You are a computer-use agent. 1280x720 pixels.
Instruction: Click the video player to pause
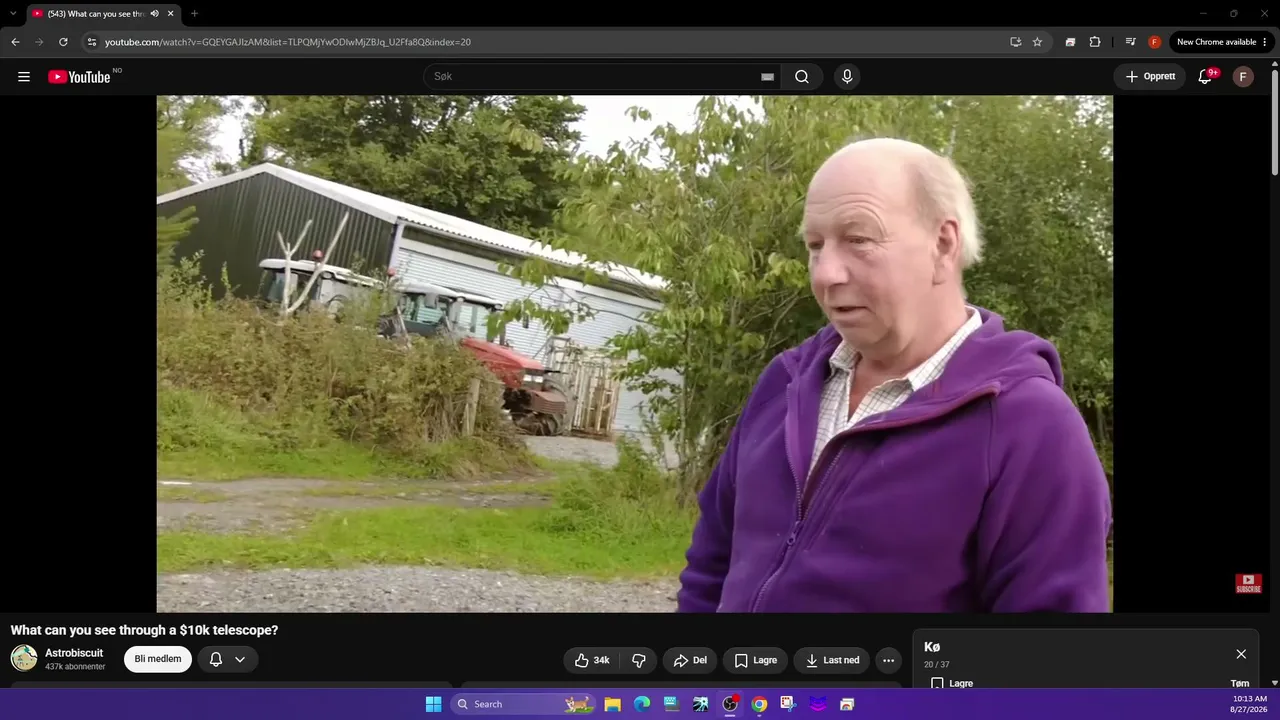(634, 354)
